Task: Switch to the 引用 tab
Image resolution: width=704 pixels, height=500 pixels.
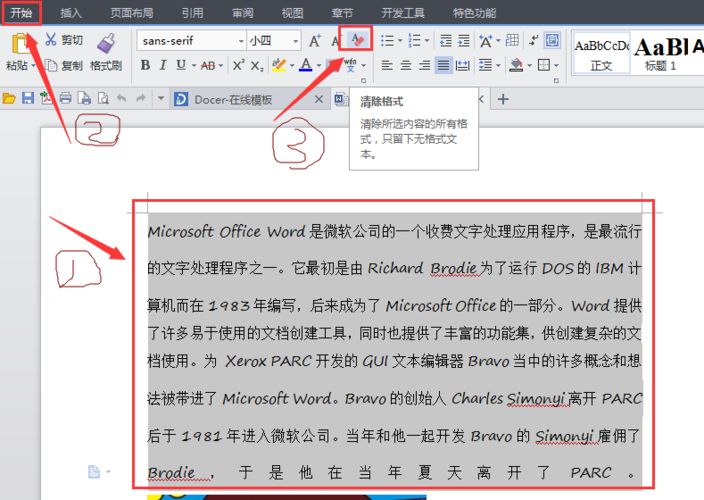Action: tap(193, 13)
